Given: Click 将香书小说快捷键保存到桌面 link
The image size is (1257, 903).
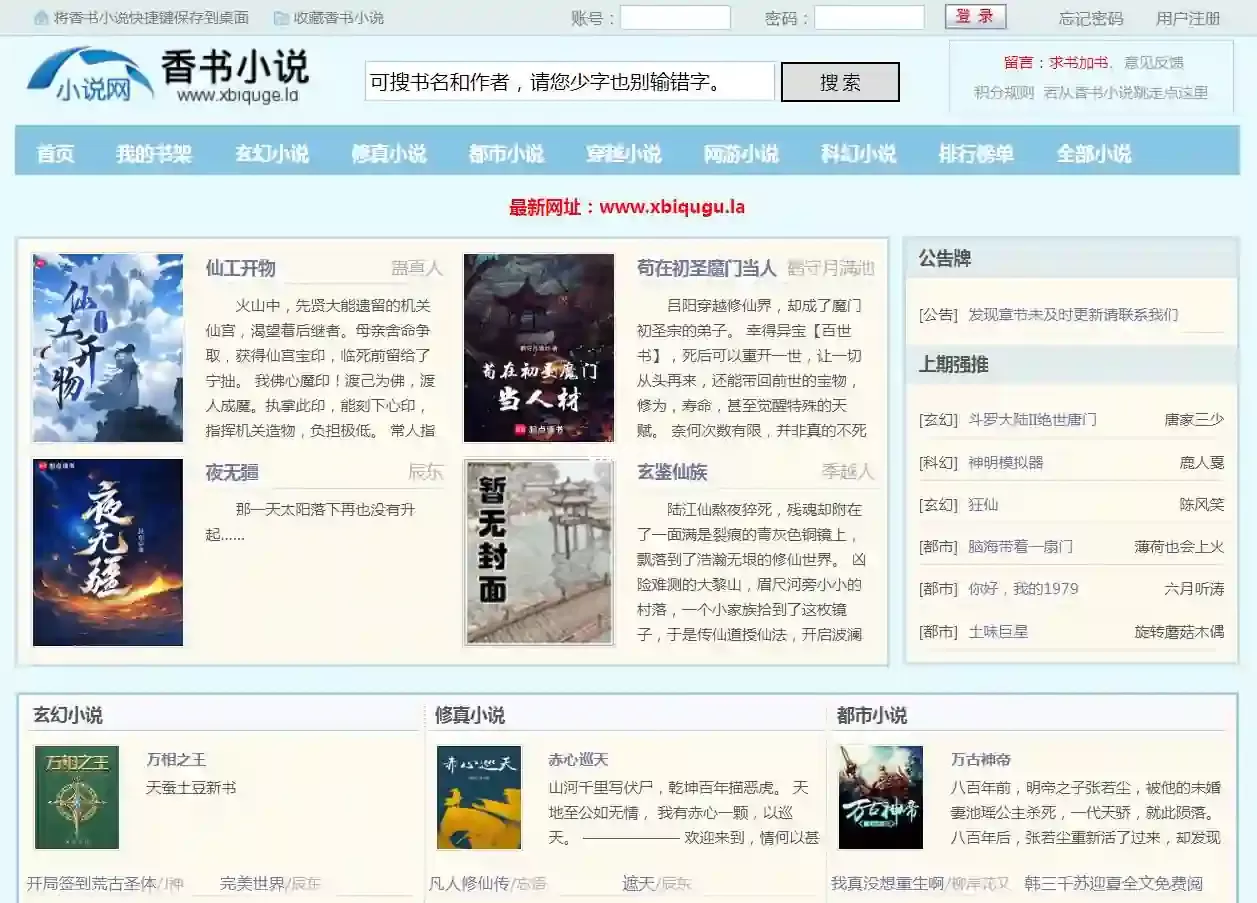Looking at the screenshot, I should (151, 18).
